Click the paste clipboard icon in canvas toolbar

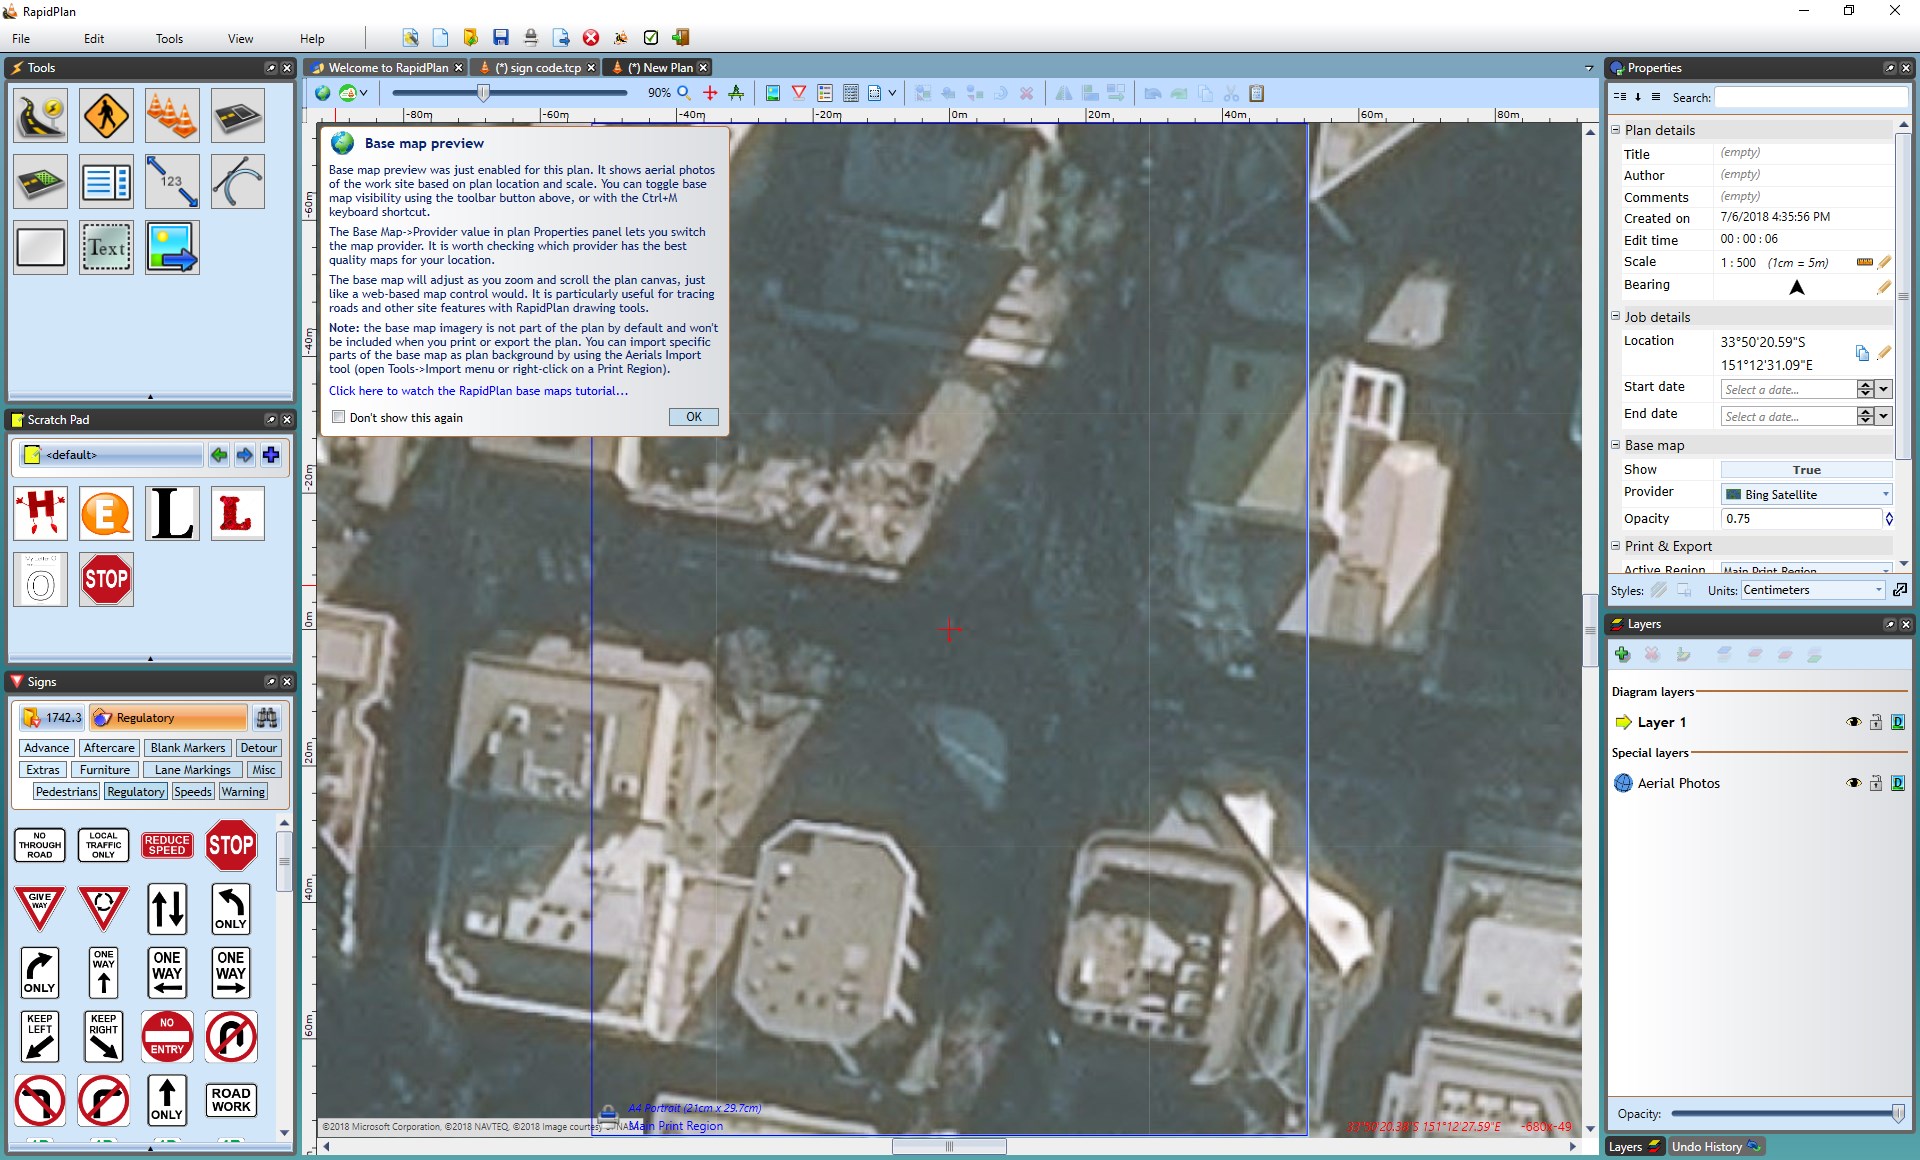[x=1257, y=93]
